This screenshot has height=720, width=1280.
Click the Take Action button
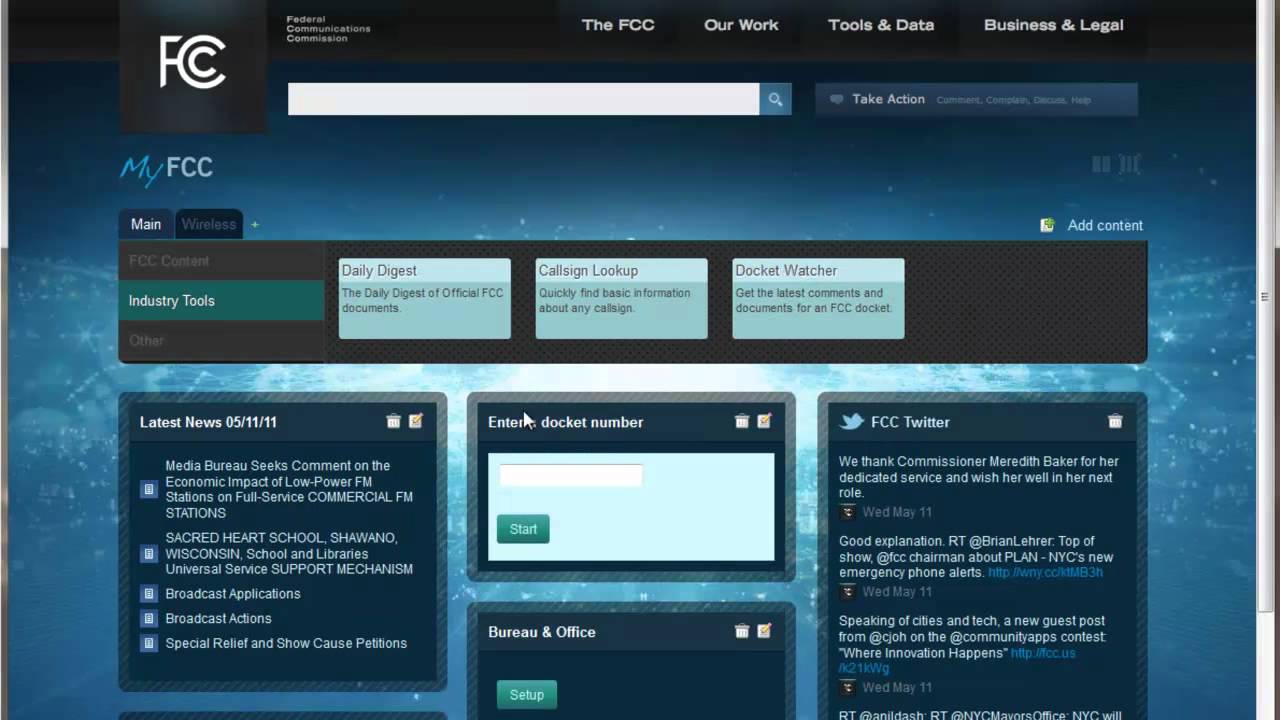976,99
